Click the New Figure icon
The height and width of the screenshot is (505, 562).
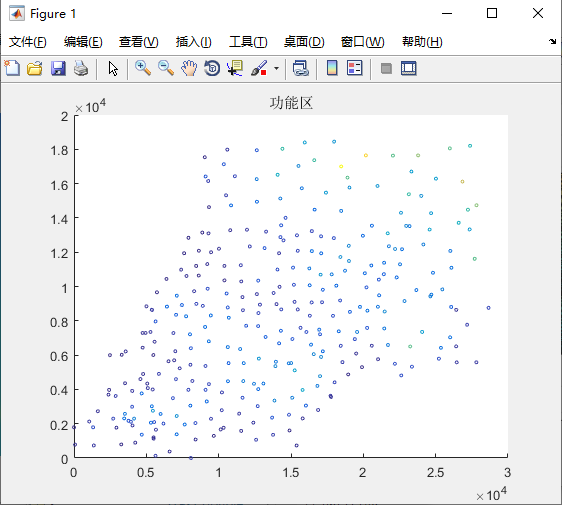[12, 68]
